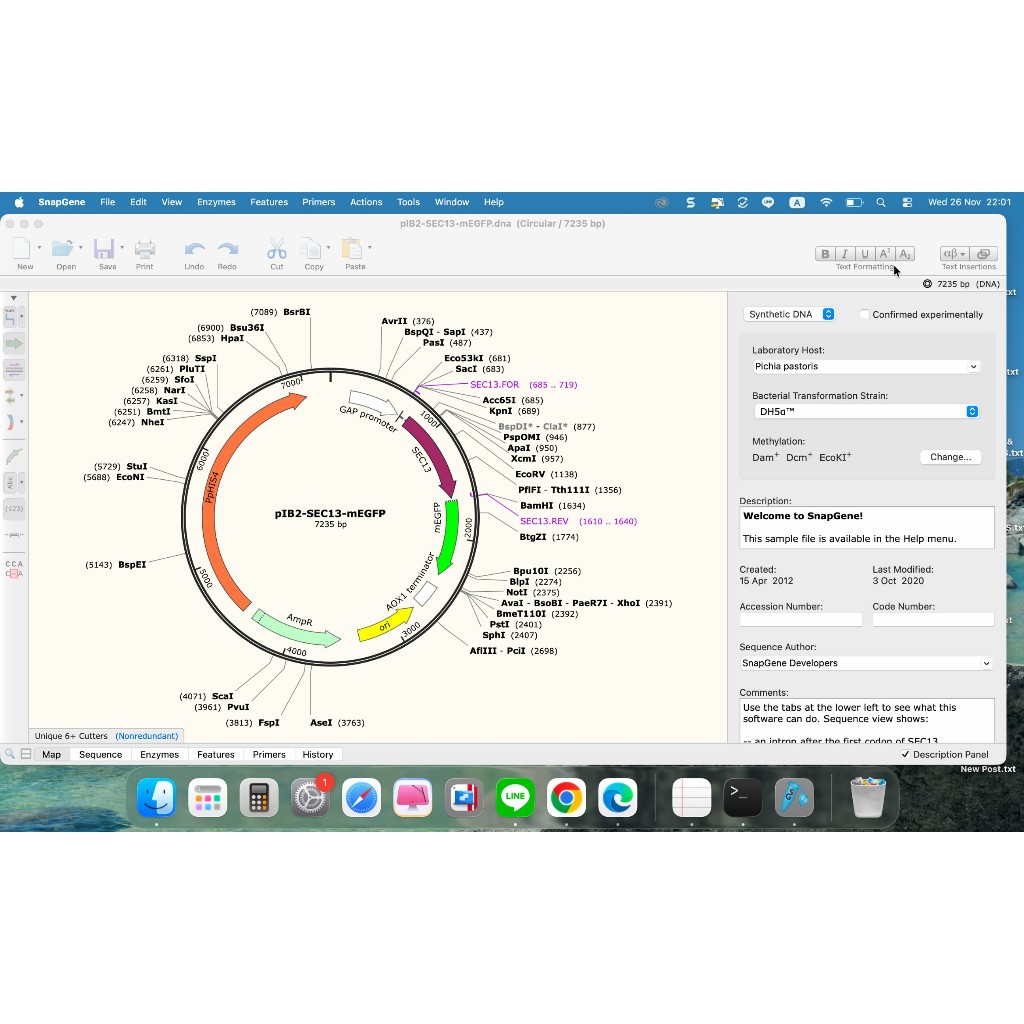The width and height of the screenshot is (1024, 1024).
Task: Click the Print icon in toolbar
Action: point(145,250)
